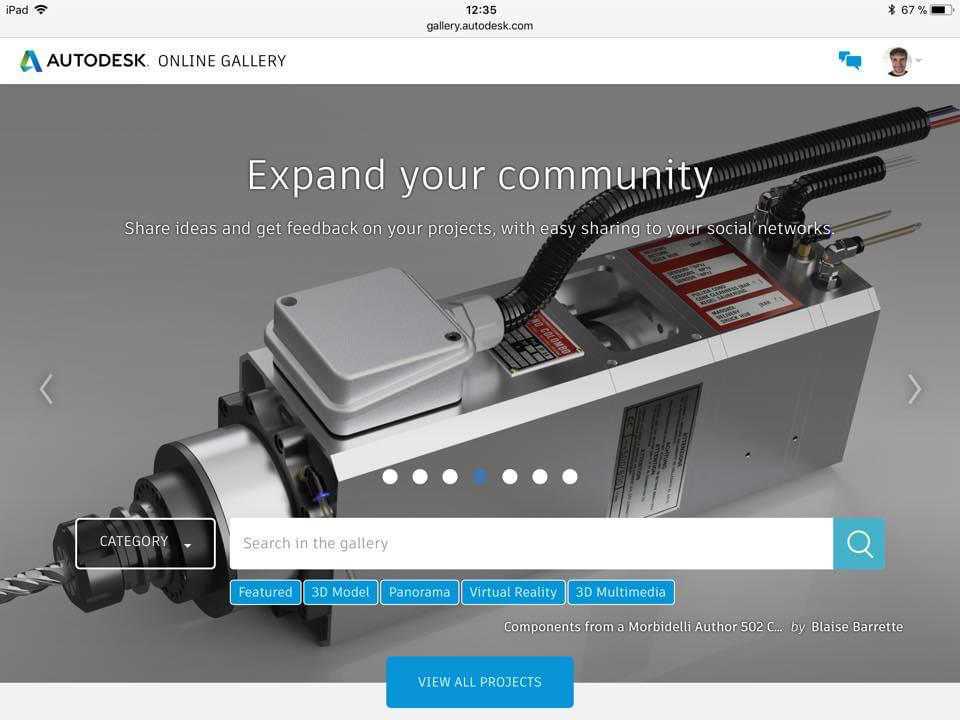The image size is (960, 720).
Task: Go to the previous carousel slide arrow
Action: pyautogui.click(x=45, y=389)
